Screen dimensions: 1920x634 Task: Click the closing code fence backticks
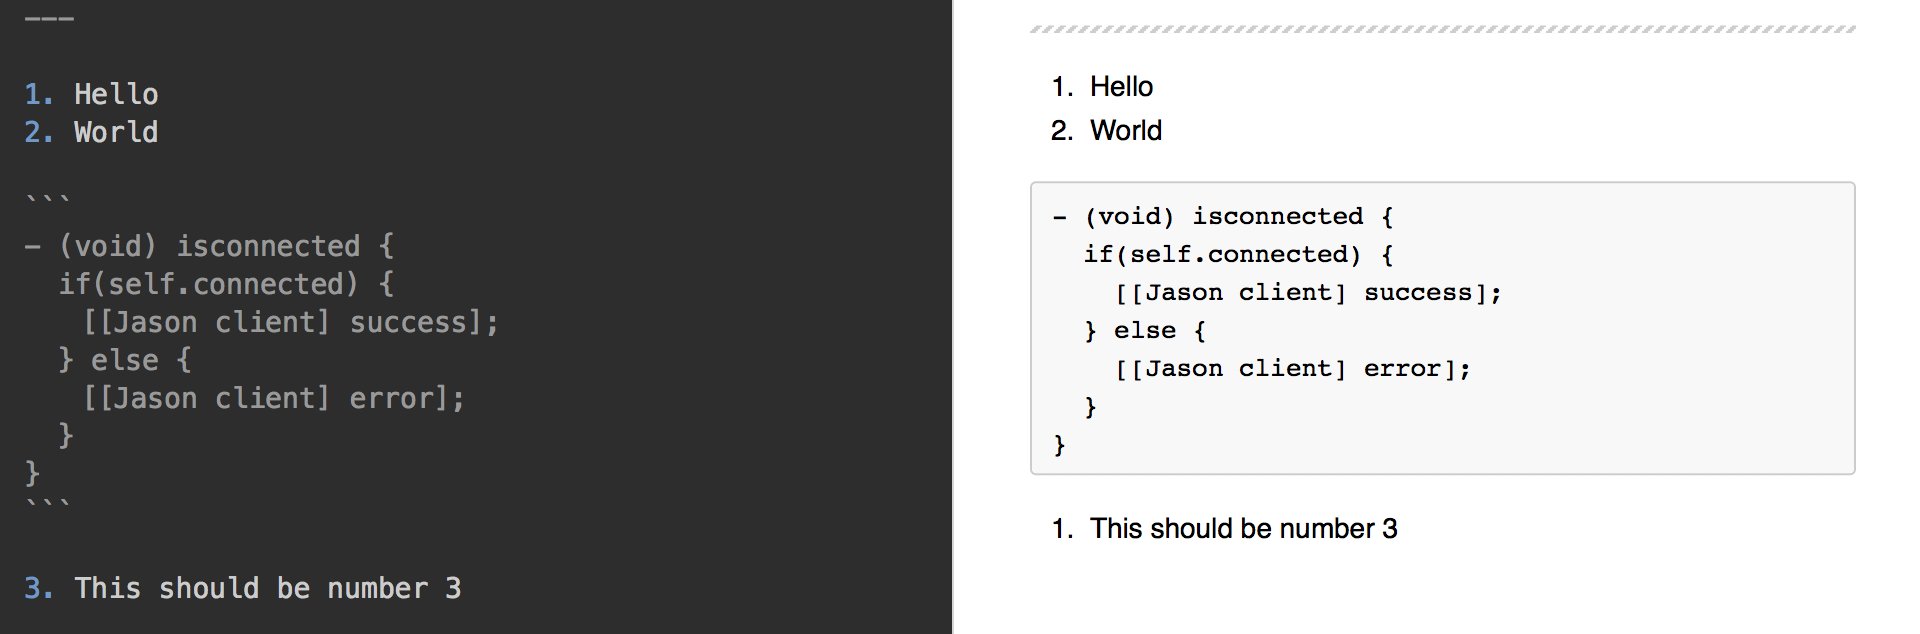(x=48, y=505)
